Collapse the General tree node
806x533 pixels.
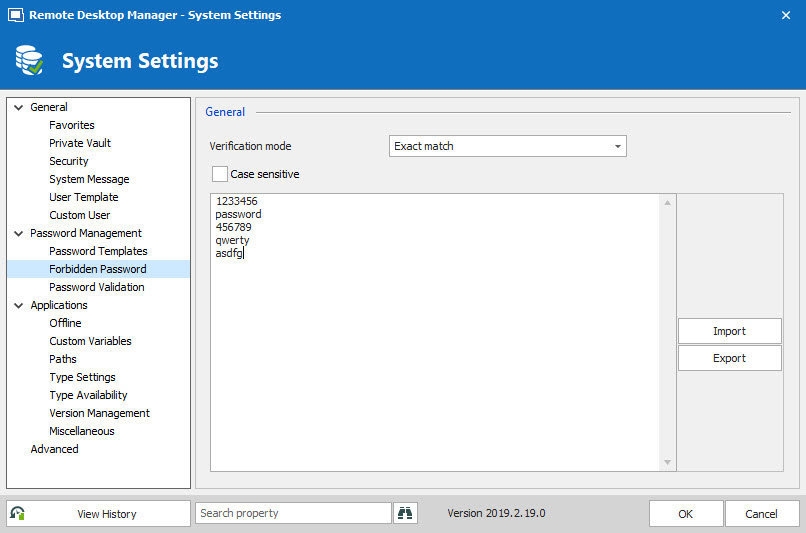coord(19,107)
